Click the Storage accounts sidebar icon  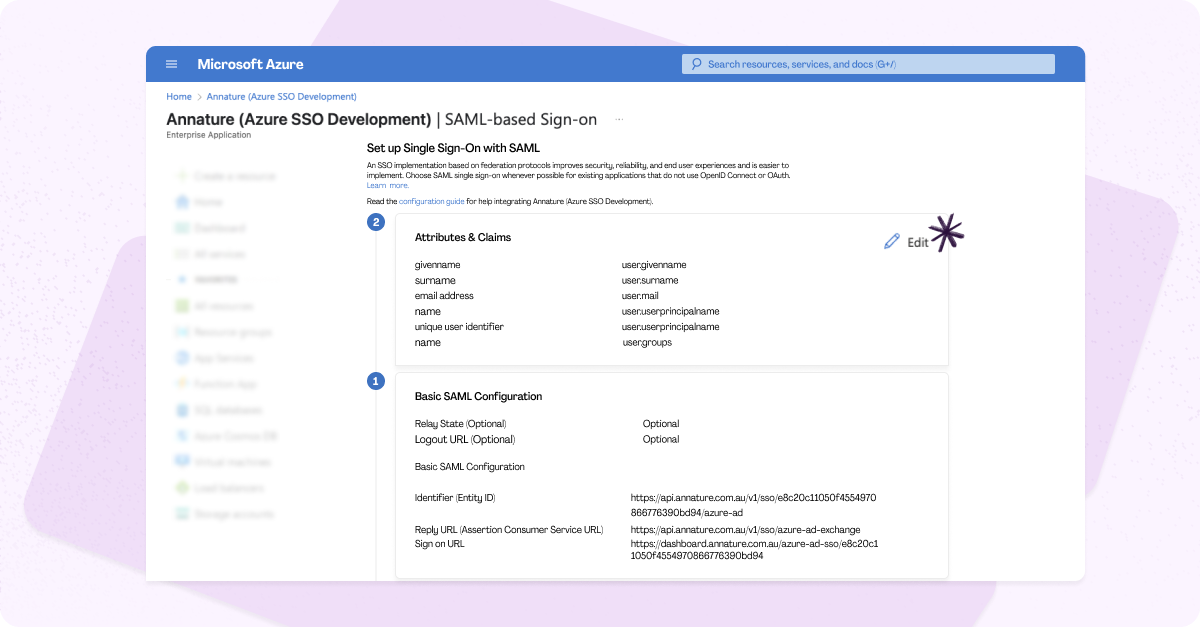[x=182, y=514]
